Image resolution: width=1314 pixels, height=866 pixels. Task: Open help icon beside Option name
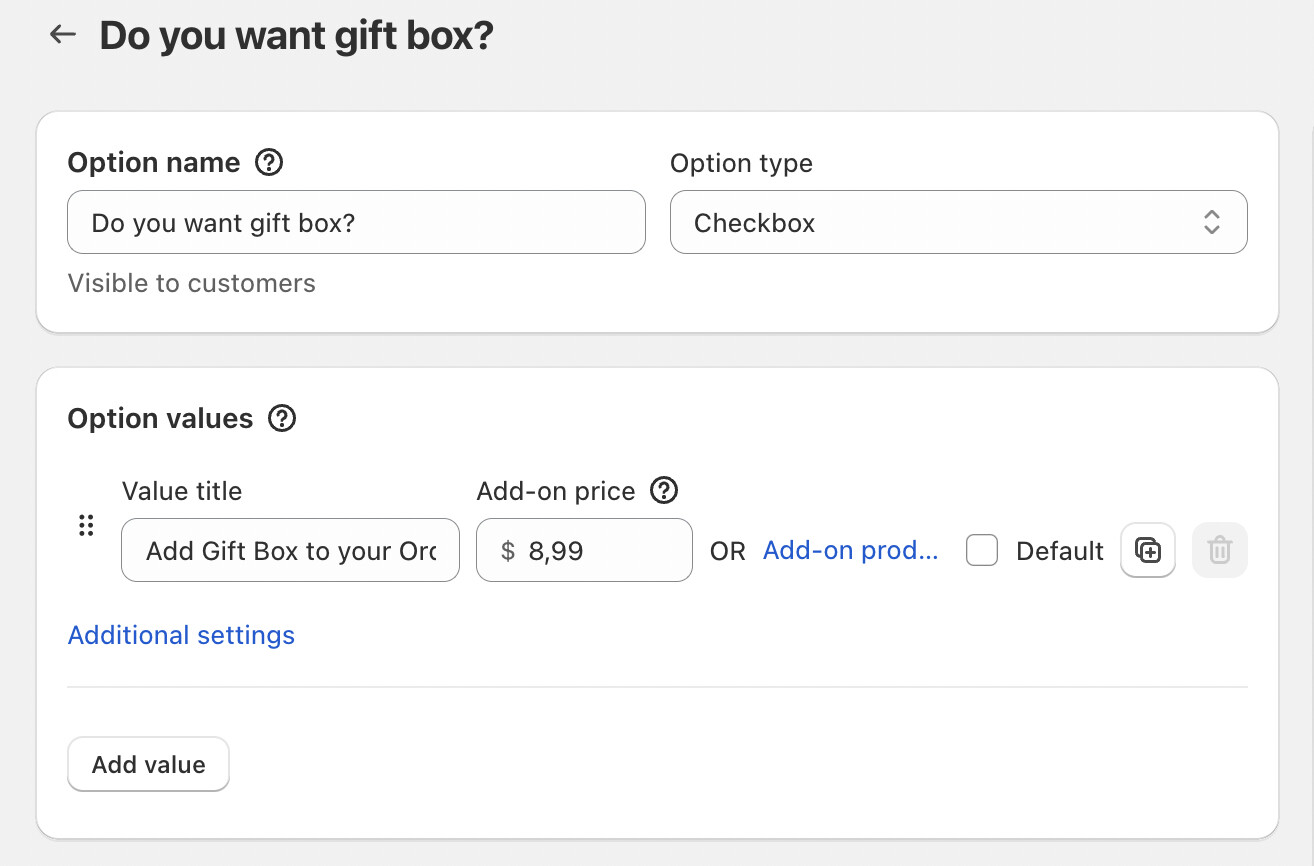pos(269,162)
